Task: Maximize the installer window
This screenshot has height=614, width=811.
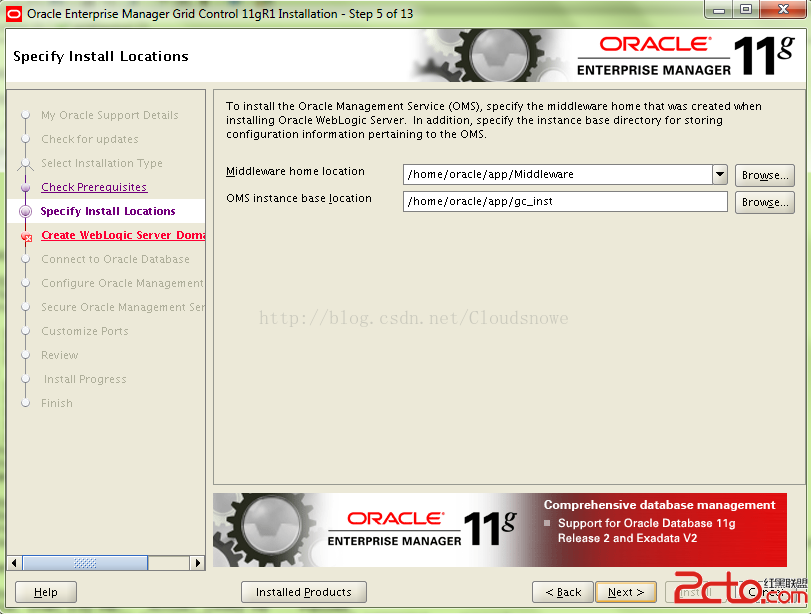Action: click(746, 9)
